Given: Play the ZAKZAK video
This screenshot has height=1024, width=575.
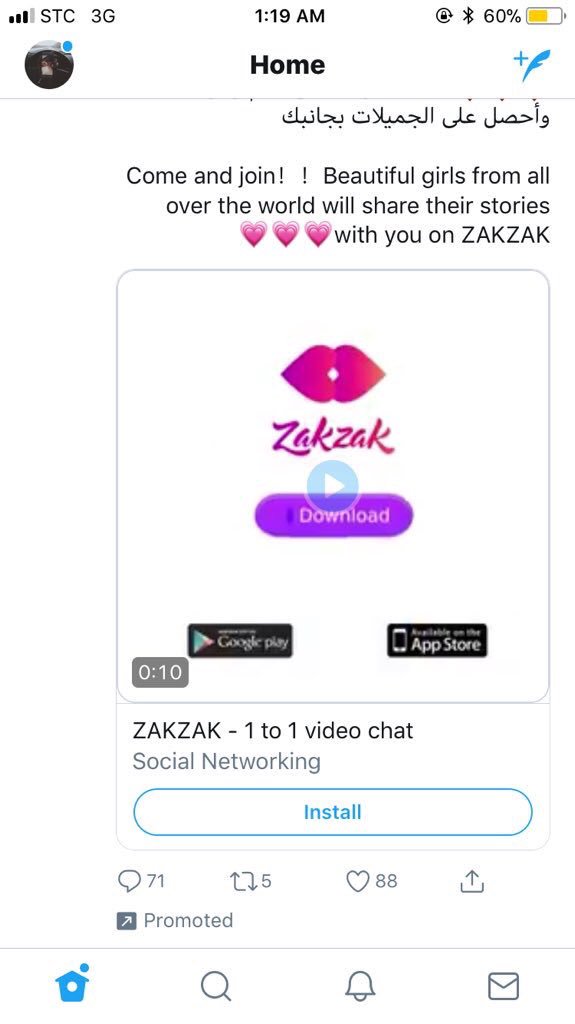Looking at the screenshot, I should coord(333,485).
